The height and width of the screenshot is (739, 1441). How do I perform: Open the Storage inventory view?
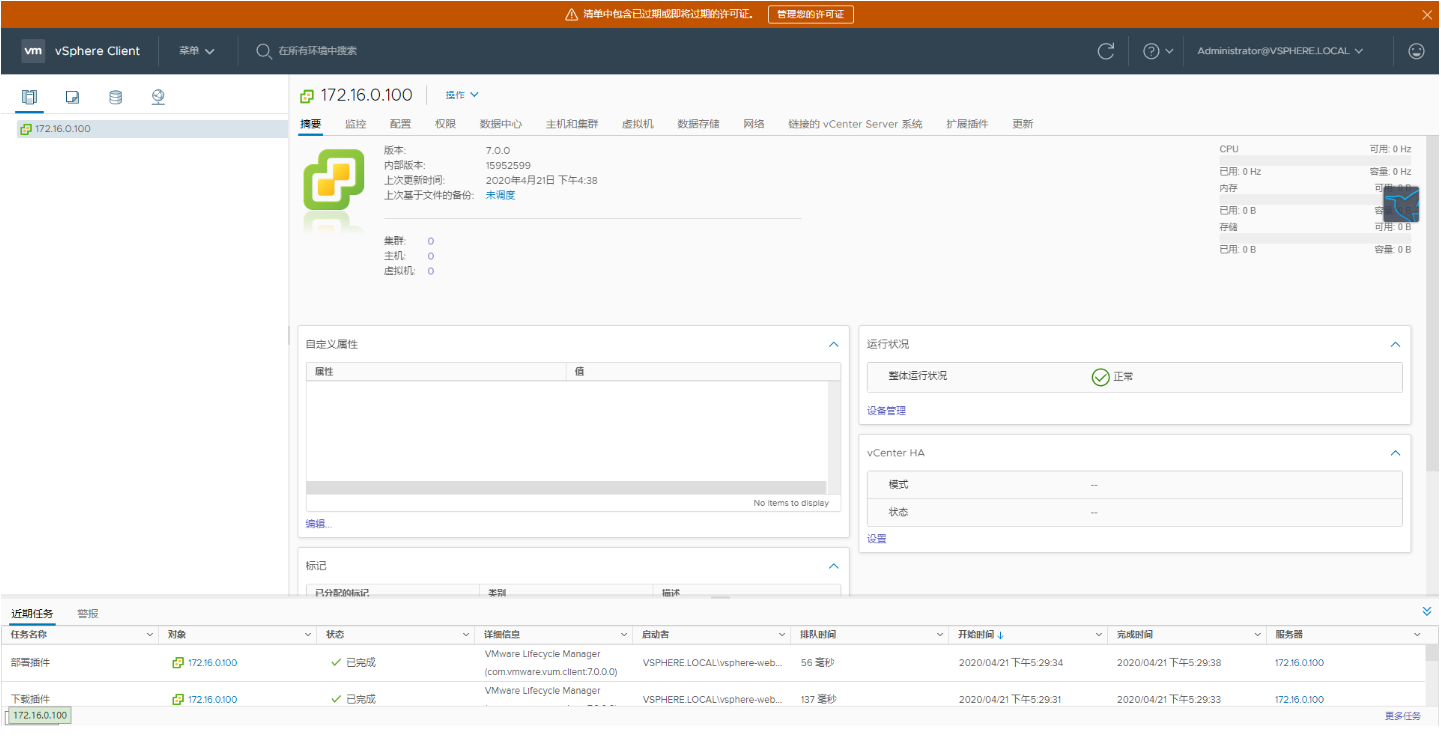tap(115, 97)
